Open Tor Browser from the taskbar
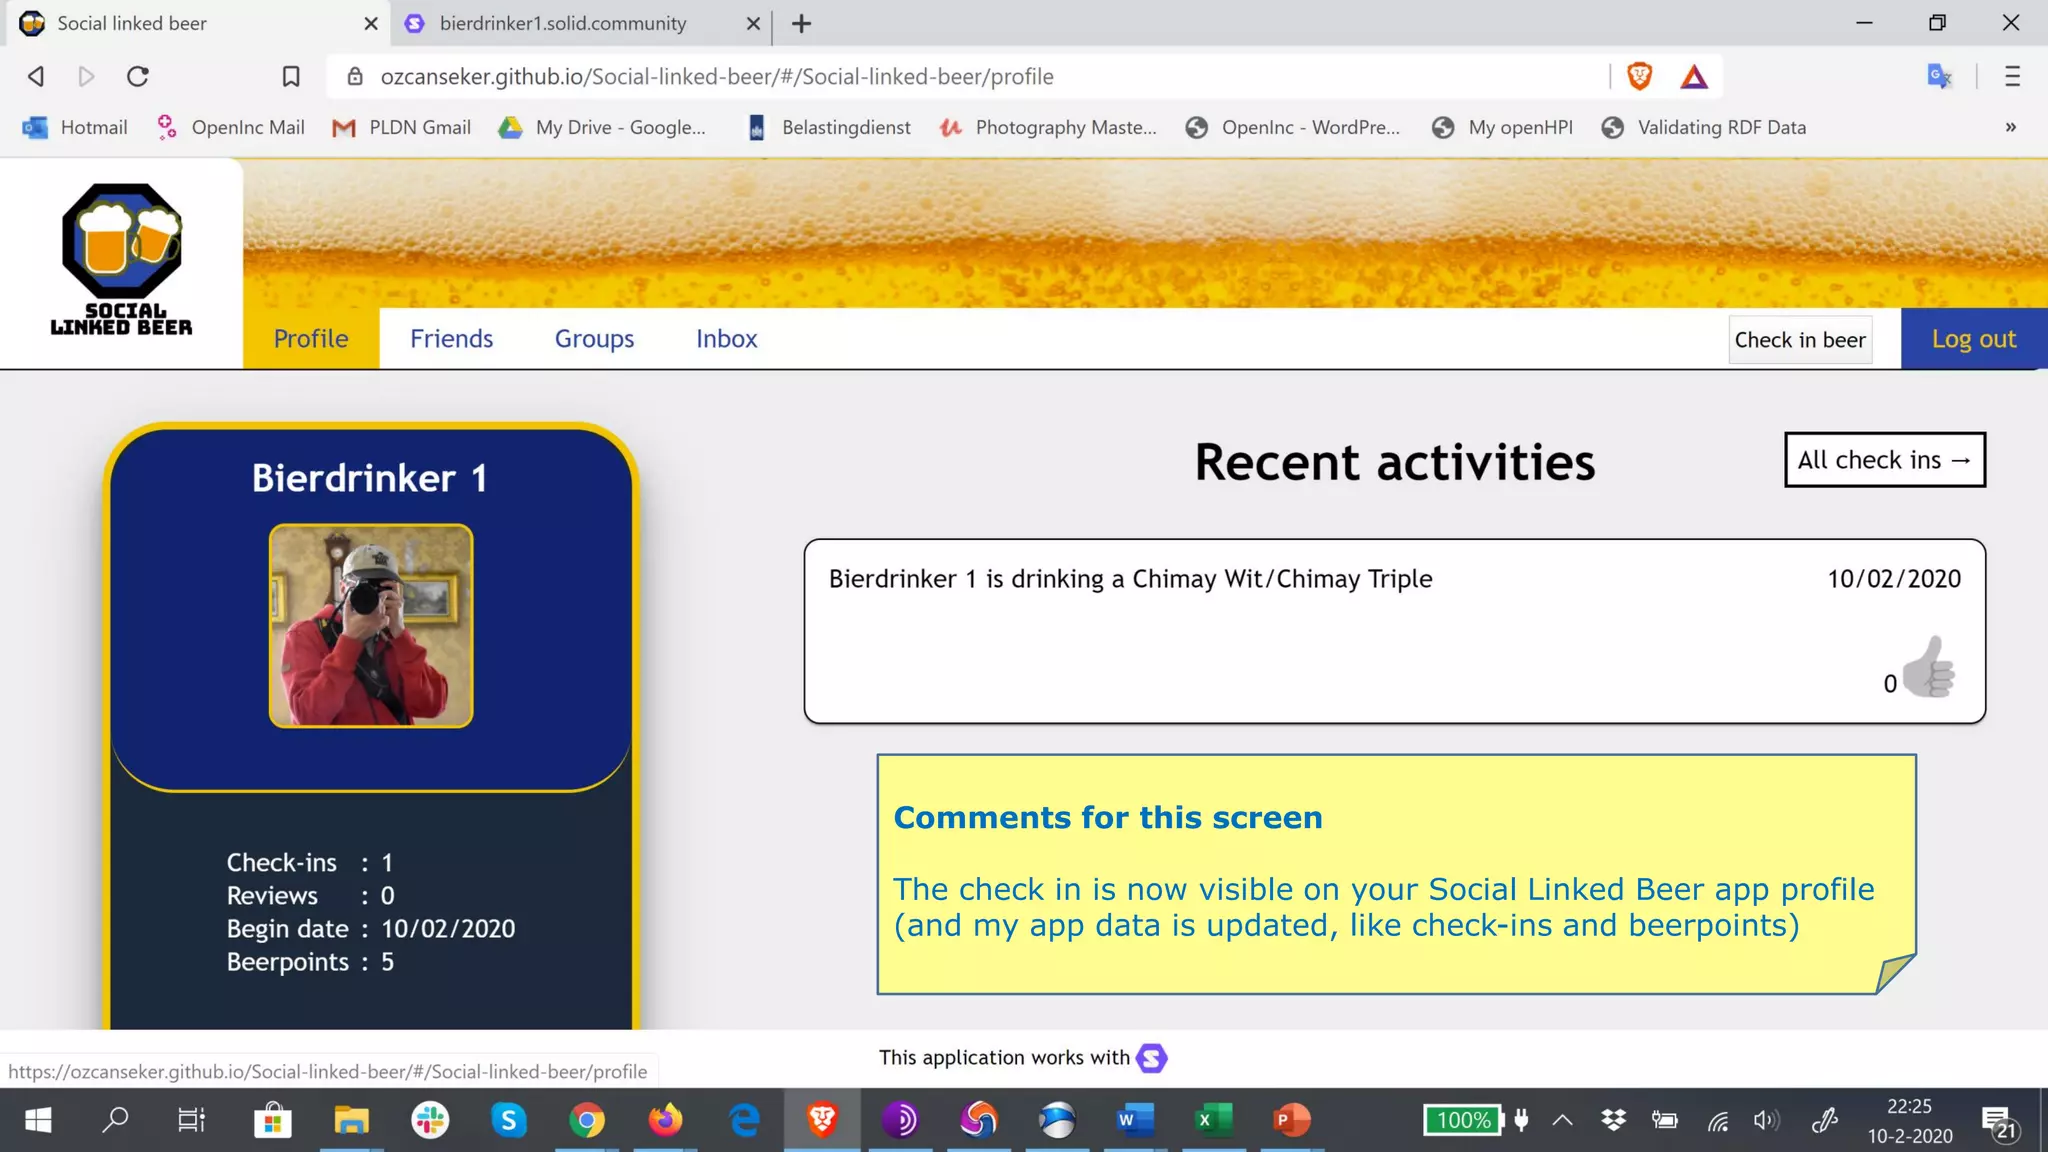2048x1152 pixels. coord(900,1120)
